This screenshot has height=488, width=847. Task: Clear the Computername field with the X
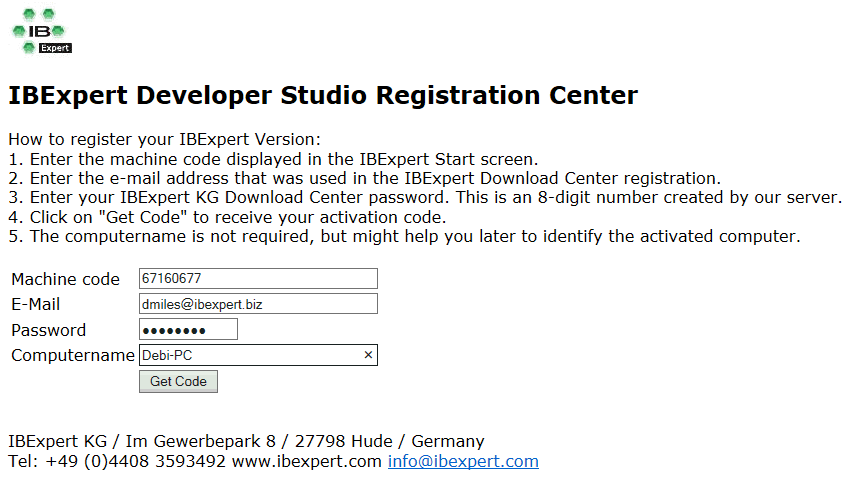(367, 355)
